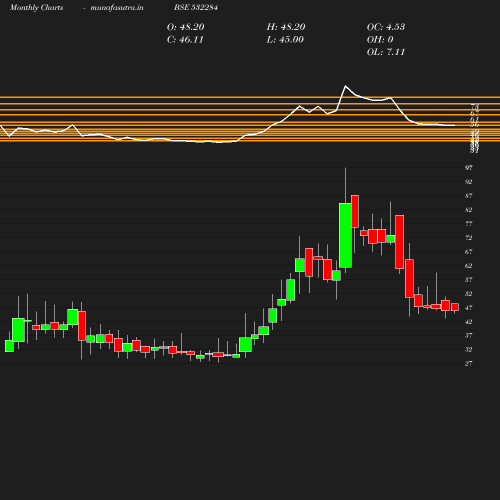Click the long red candle falling from 80 to 61

pyautogui.click(x=400, y=242)
